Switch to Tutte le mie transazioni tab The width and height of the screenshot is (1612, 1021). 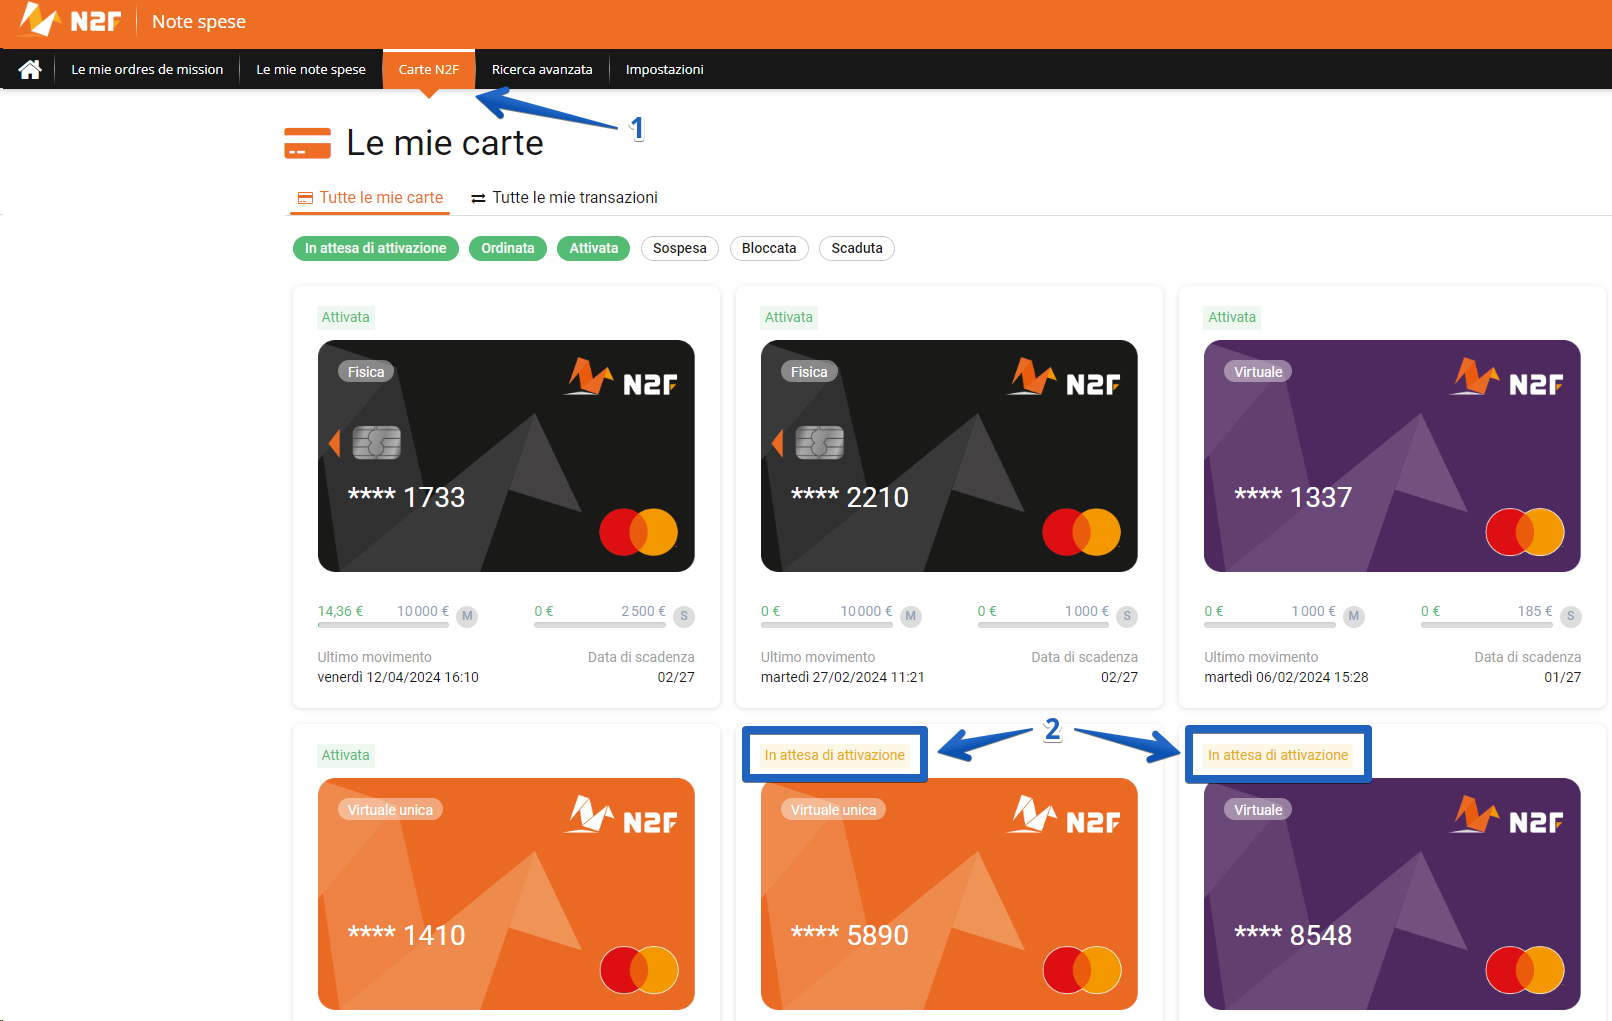(x=565, y=197)
